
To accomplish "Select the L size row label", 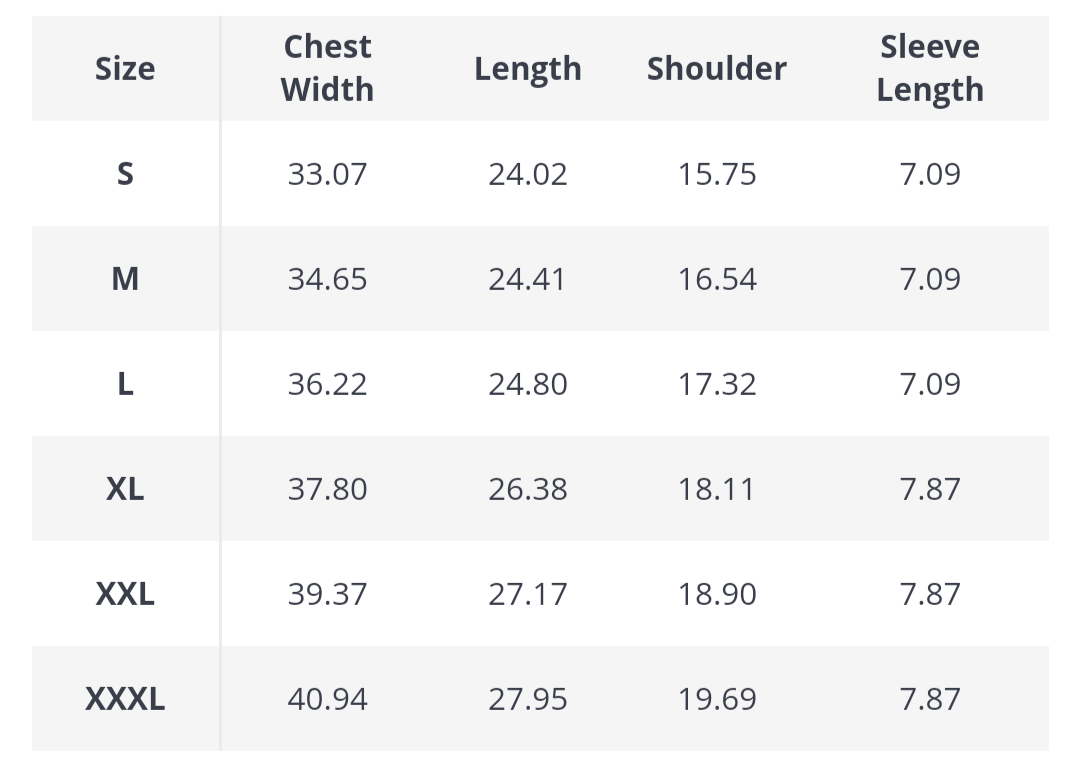I will [125, 384].
